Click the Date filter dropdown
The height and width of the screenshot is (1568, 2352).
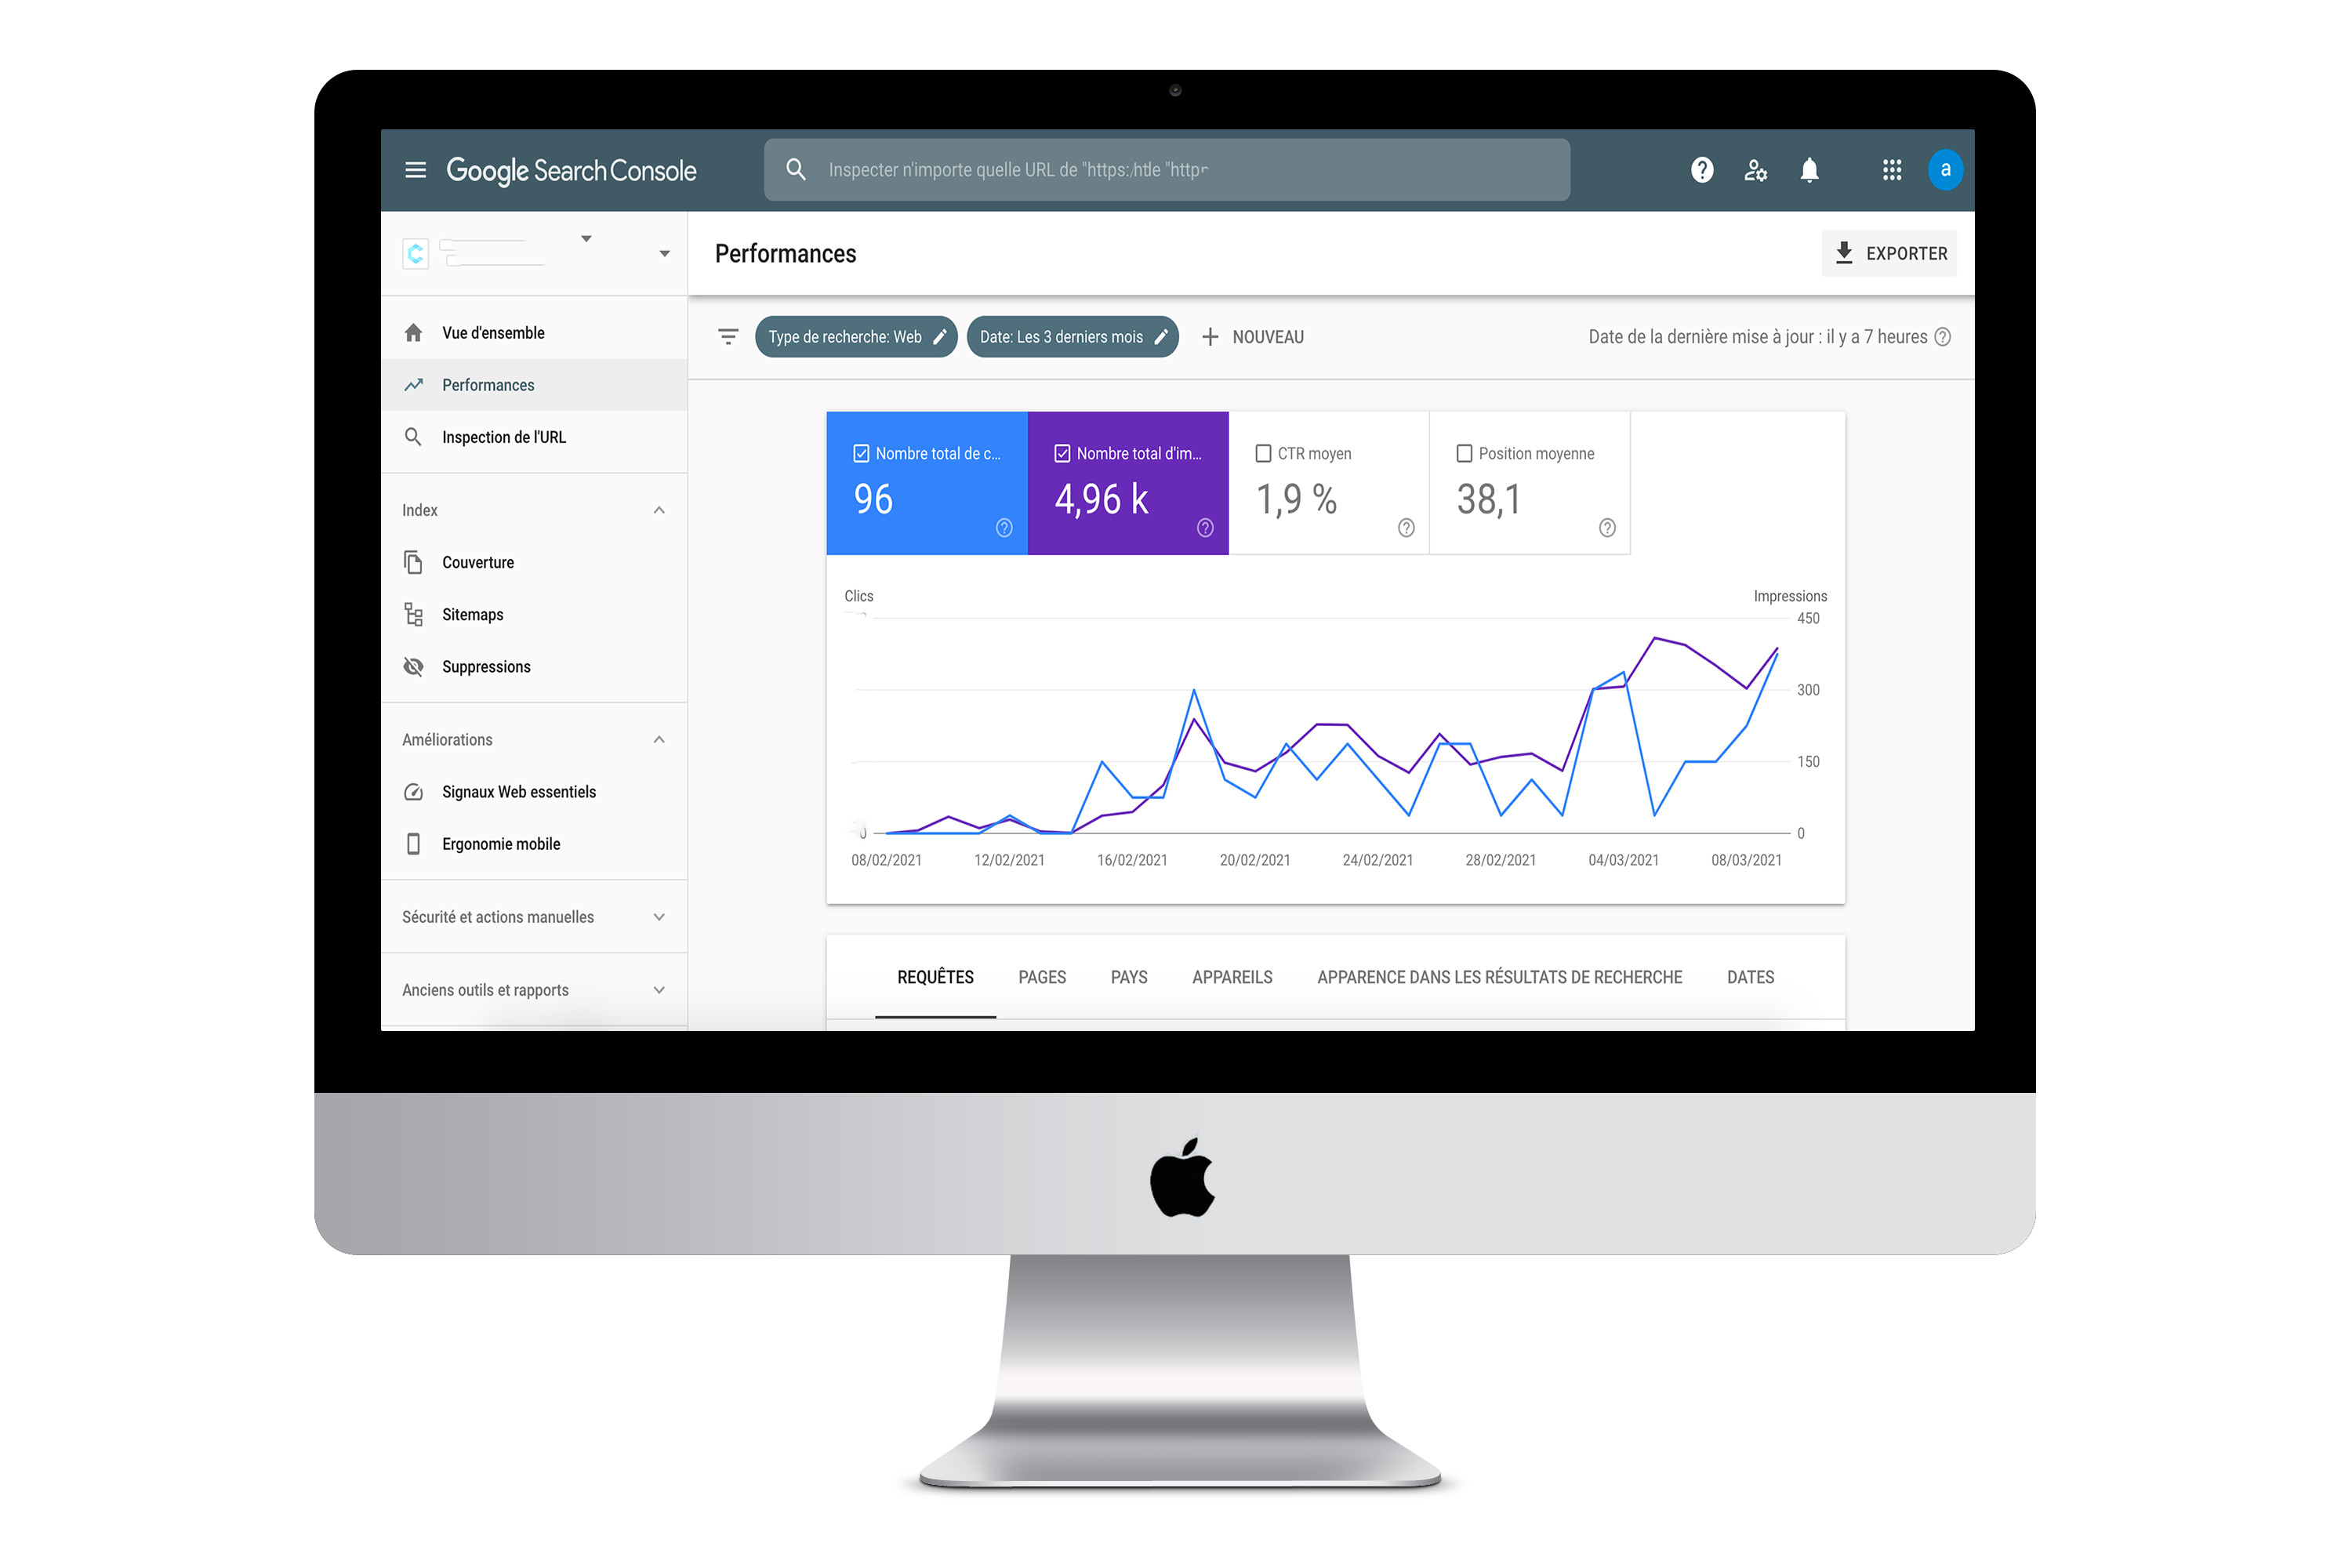pos(1075,336)
